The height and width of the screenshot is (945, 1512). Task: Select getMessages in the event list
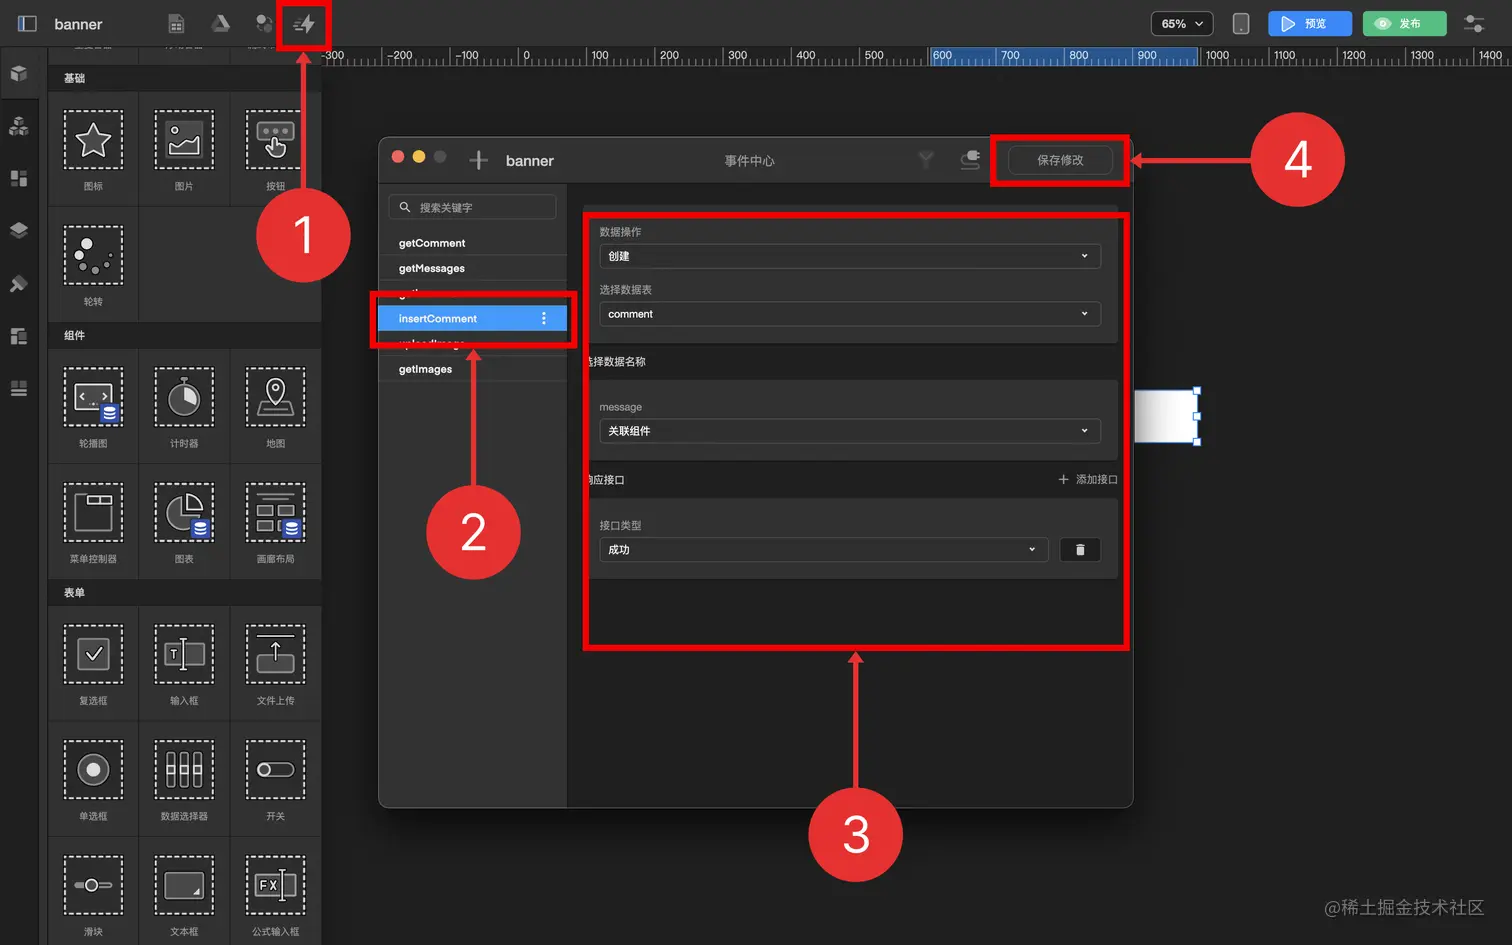coord(473,268)
